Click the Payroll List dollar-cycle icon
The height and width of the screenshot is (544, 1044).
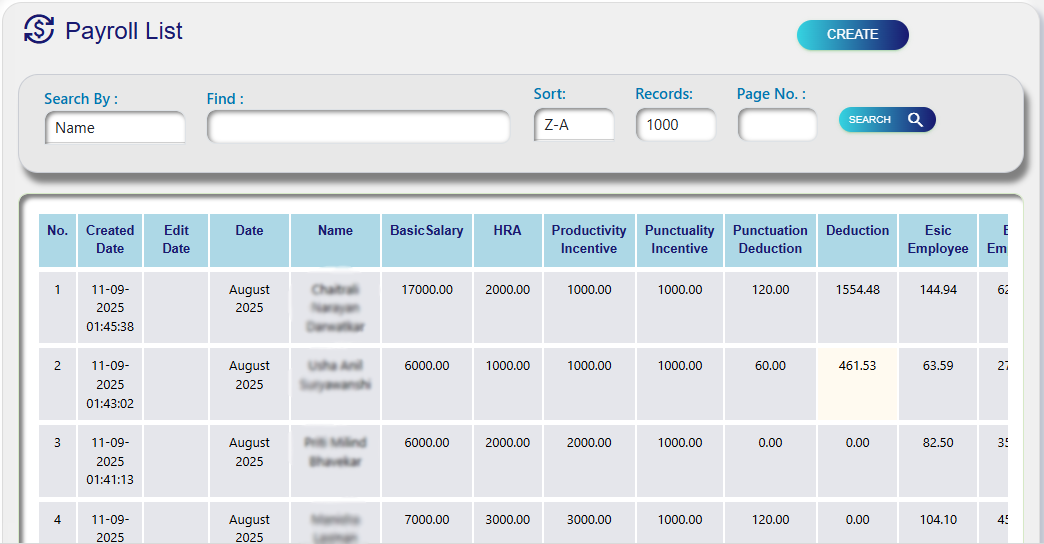coord(39,30)
